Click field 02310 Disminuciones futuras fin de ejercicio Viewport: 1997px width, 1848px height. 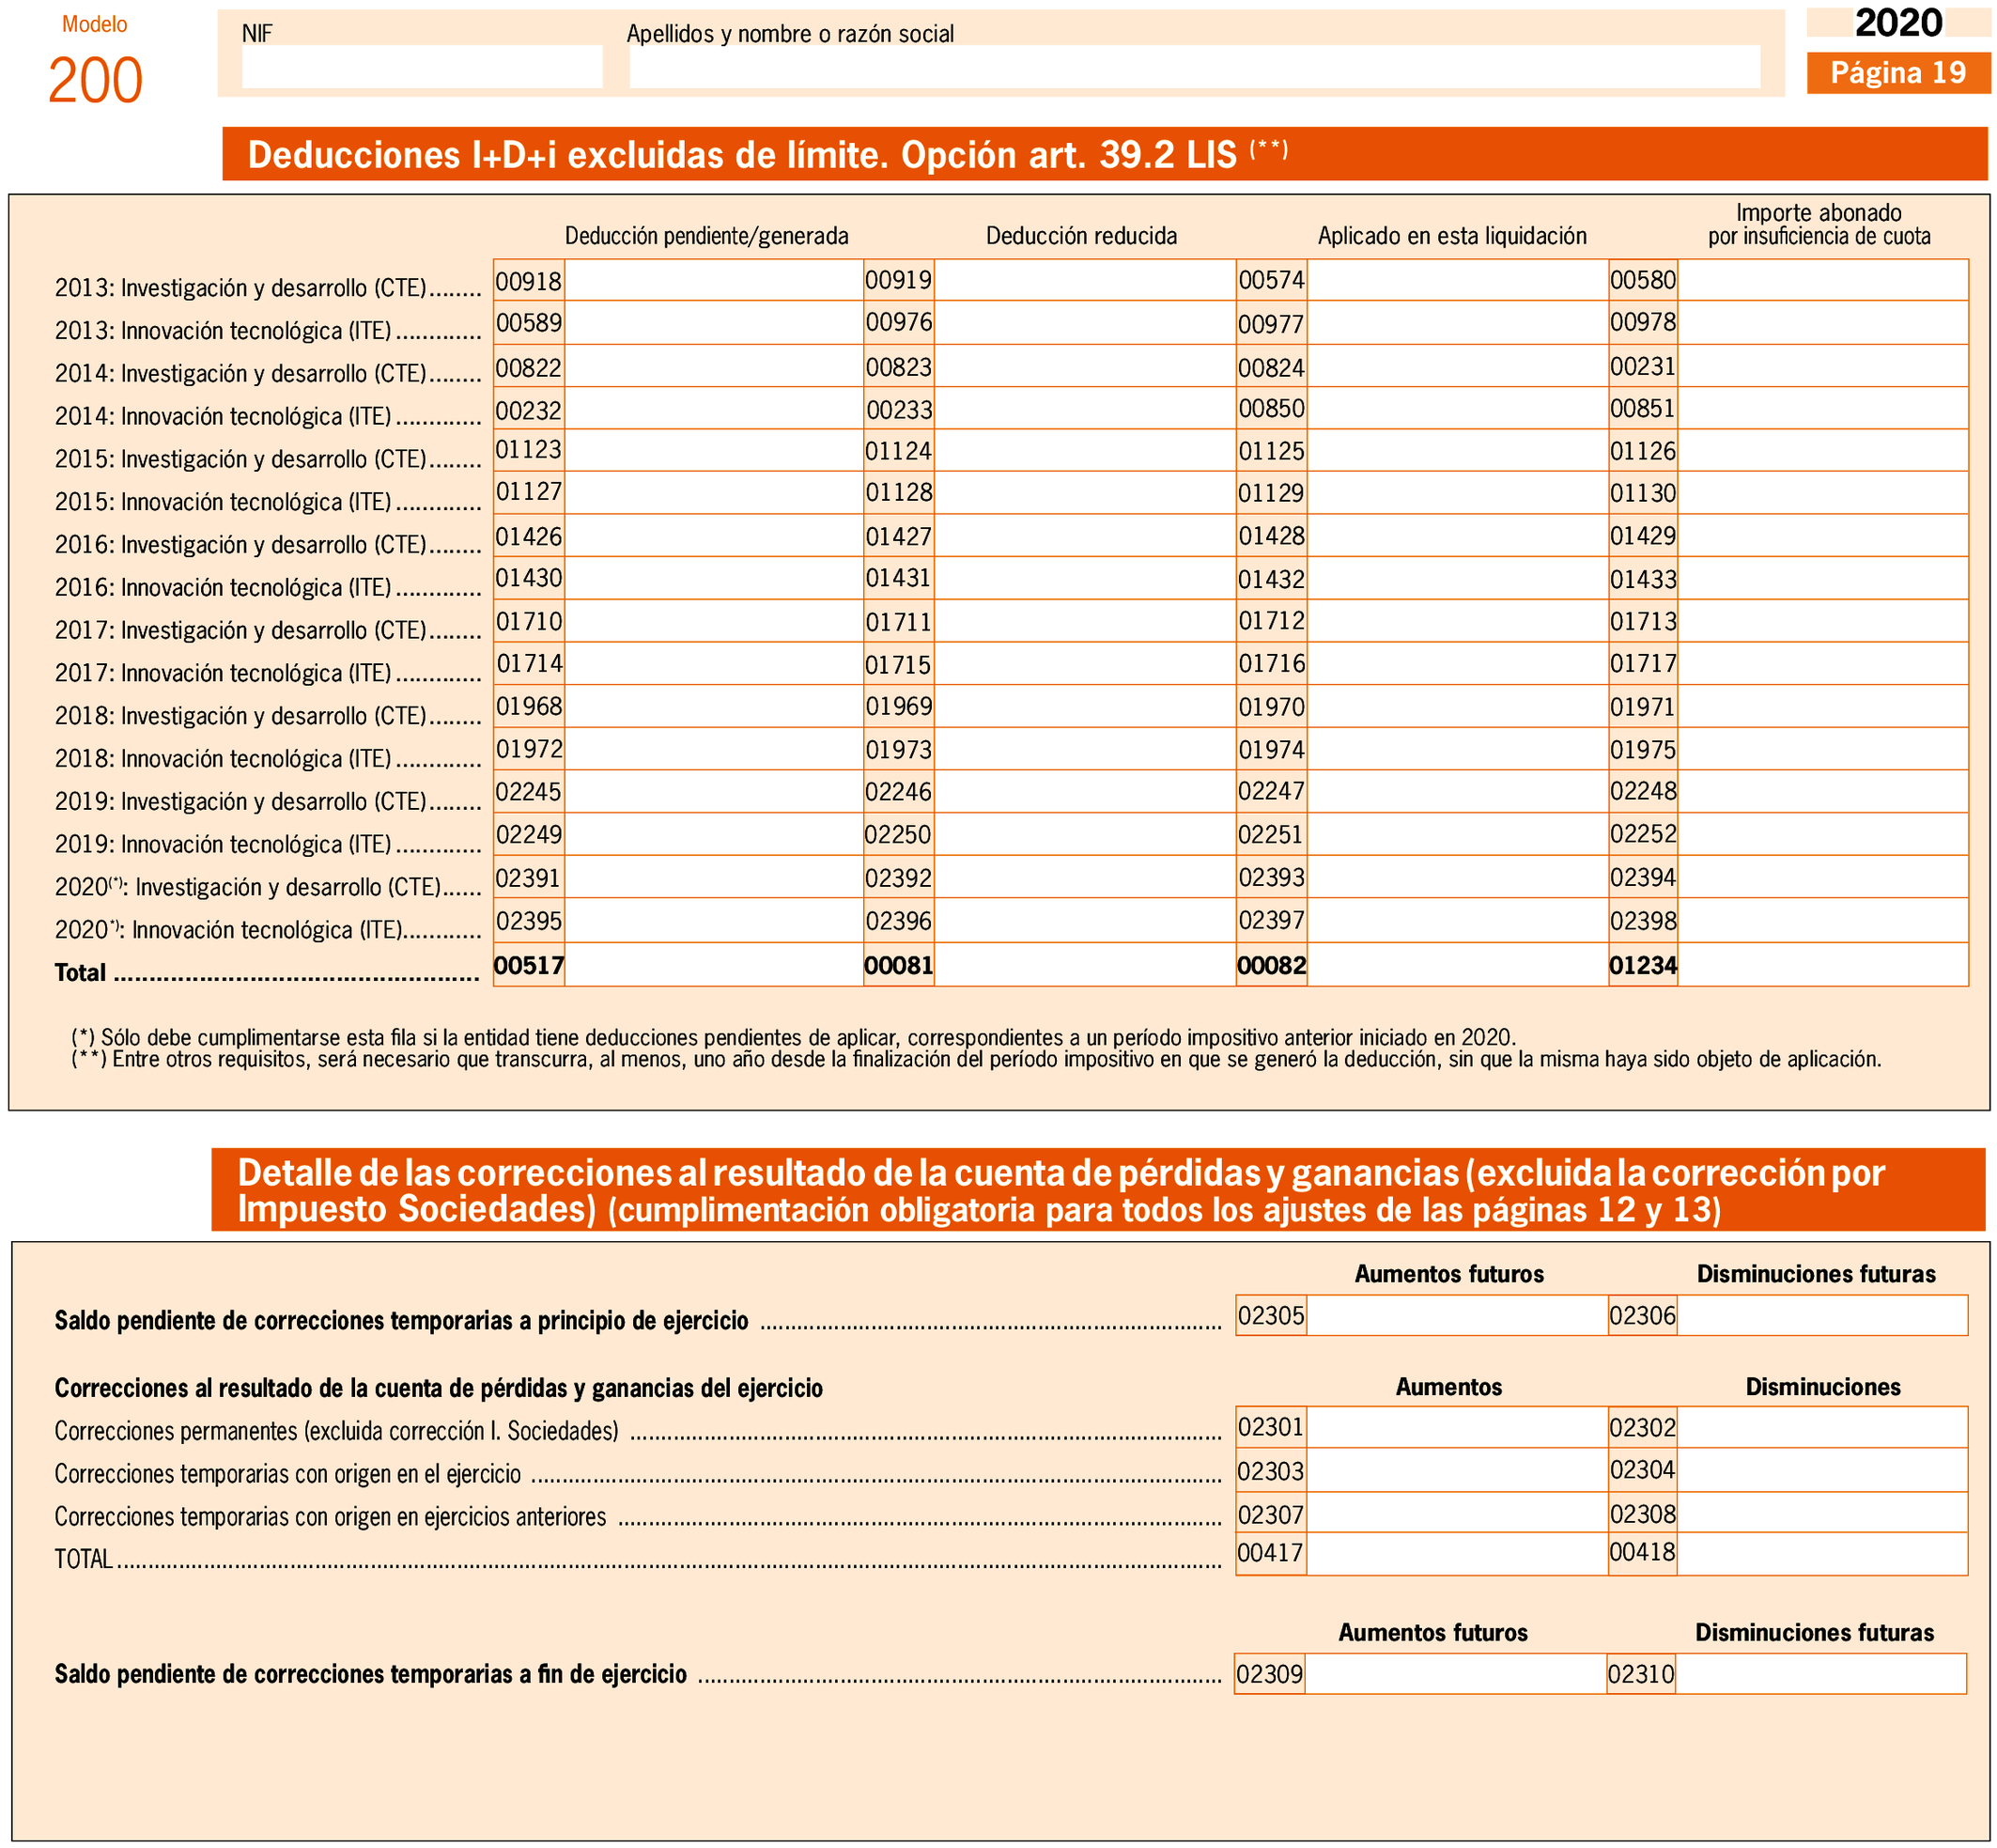point(1821,1674)
